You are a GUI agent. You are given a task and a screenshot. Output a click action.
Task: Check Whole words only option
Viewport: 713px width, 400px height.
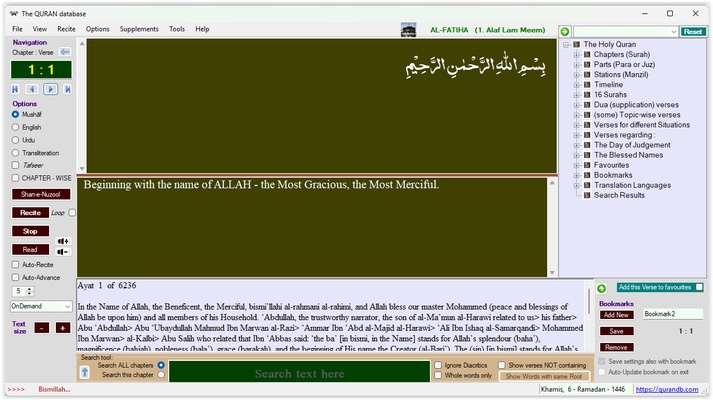(438, 375)
